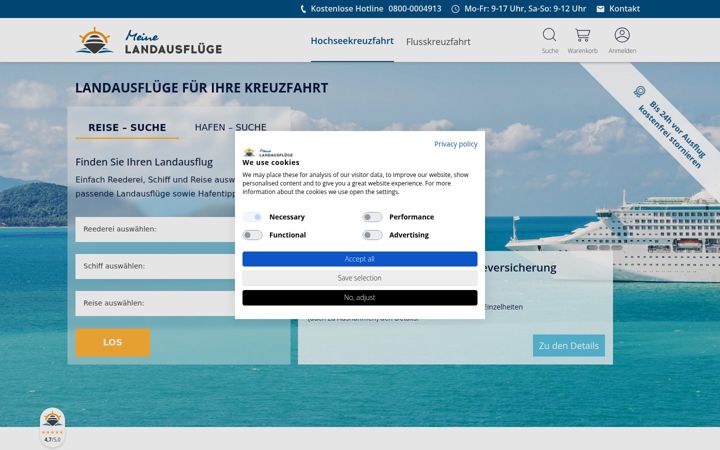Enable the Functional cookies switch

253,235
